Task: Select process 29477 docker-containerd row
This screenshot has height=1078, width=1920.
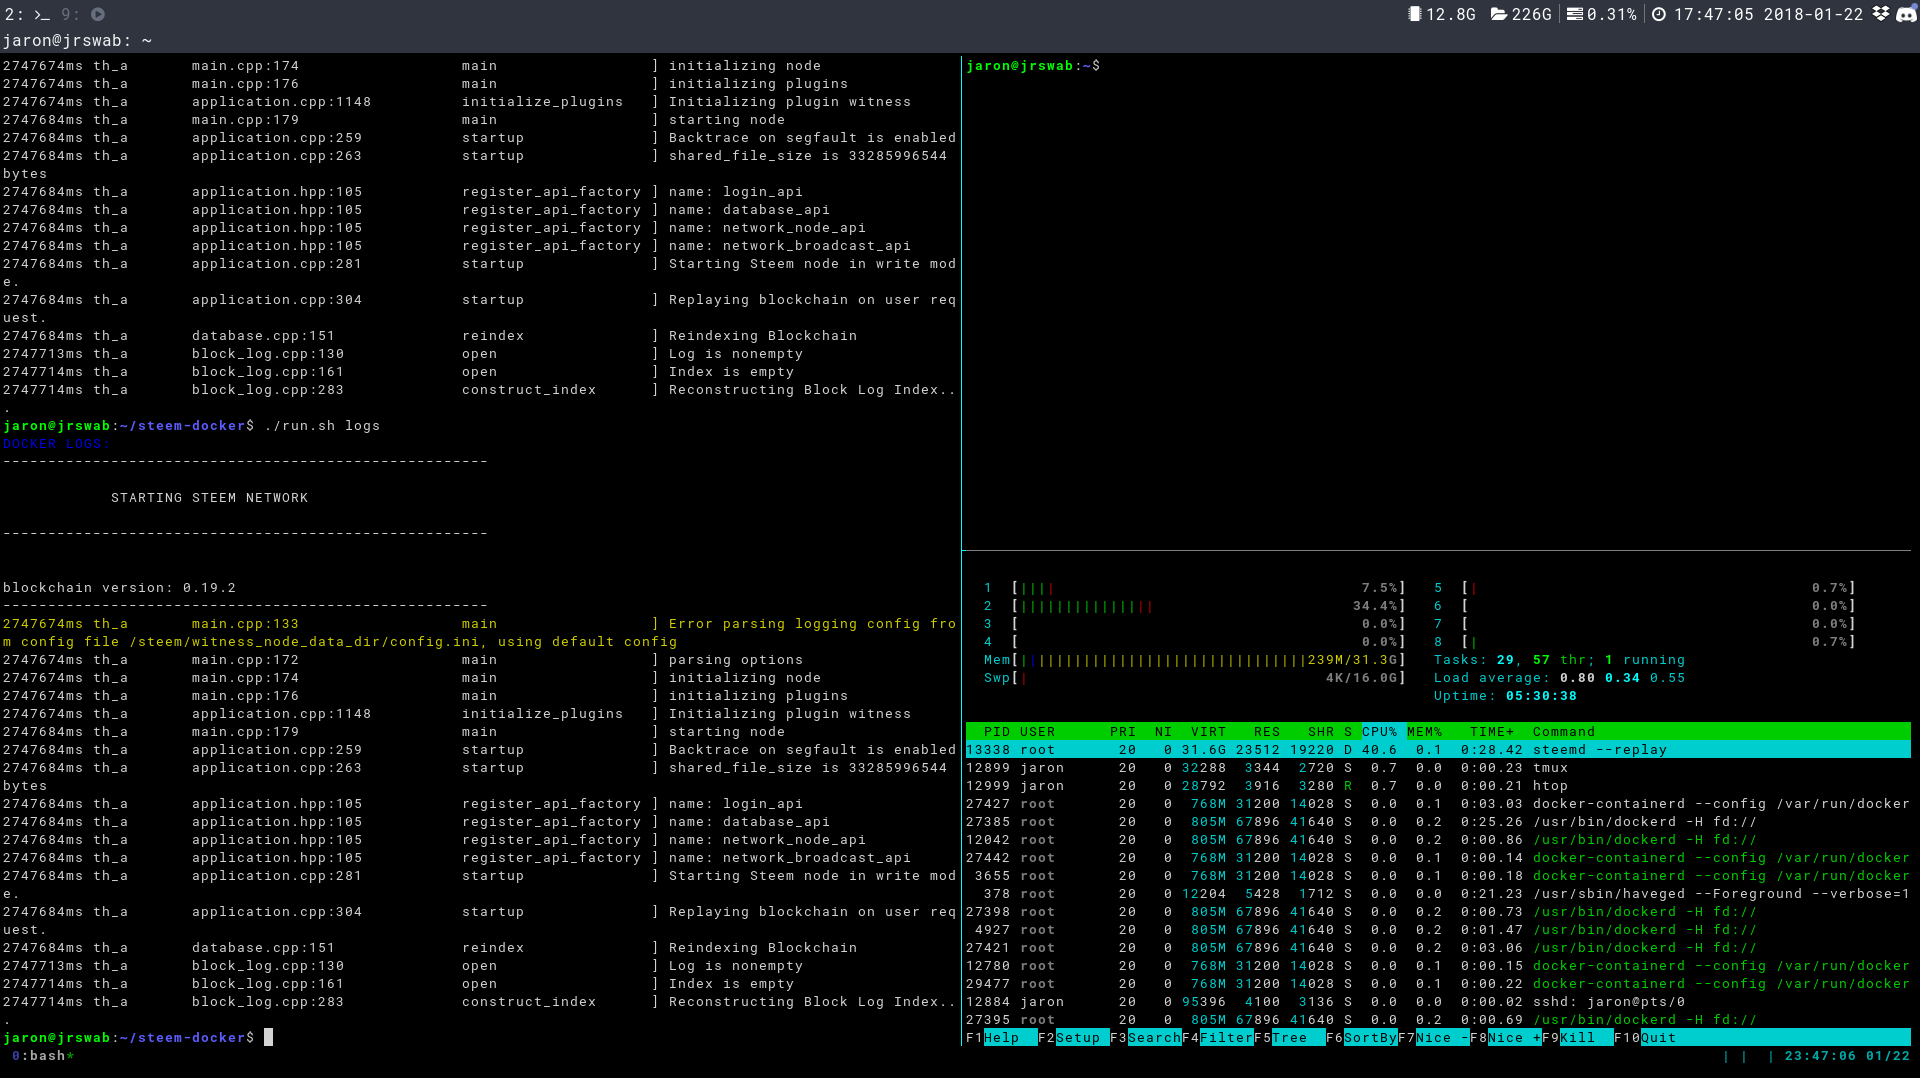Action: pos(1438,984)
